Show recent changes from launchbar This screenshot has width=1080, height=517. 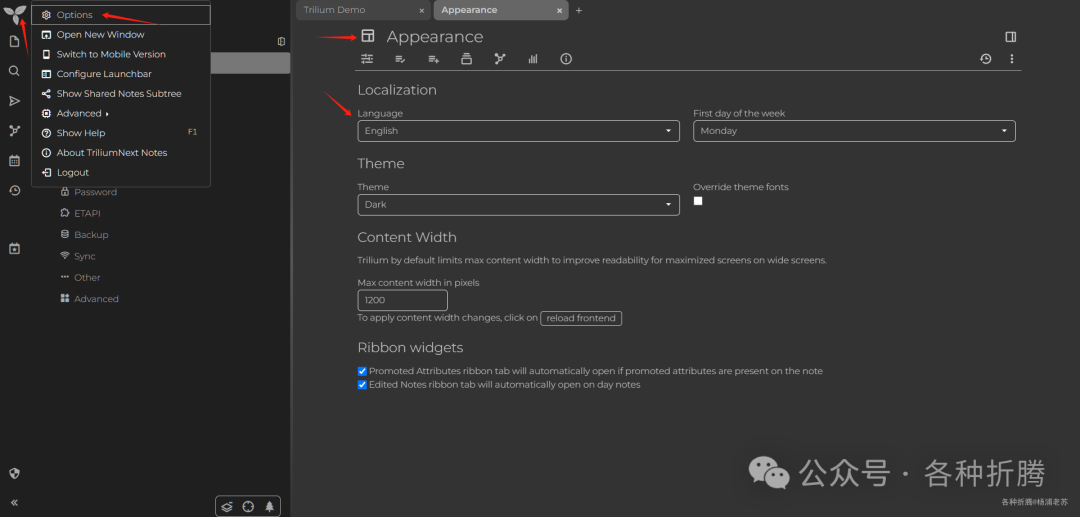[14, 191]
